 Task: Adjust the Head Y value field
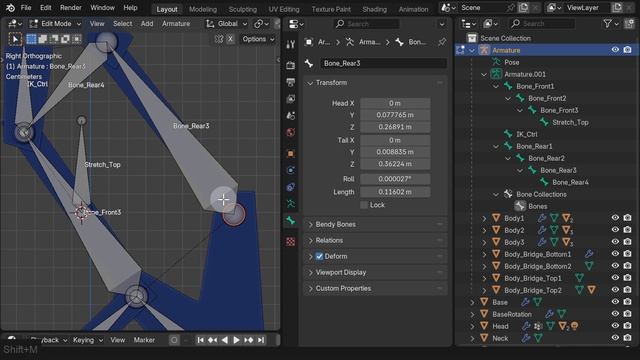pyautogui.click(x=395, y=115)
